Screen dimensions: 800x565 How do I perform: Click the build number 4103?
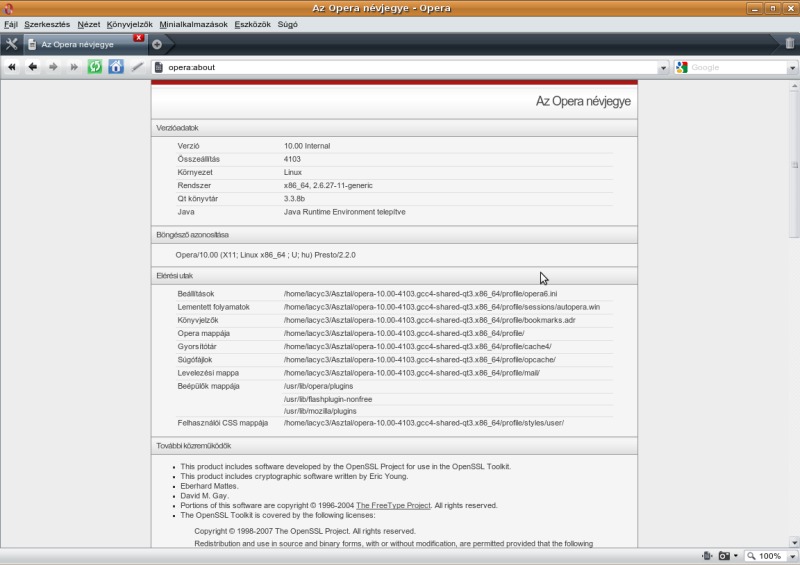click(292, 159)
